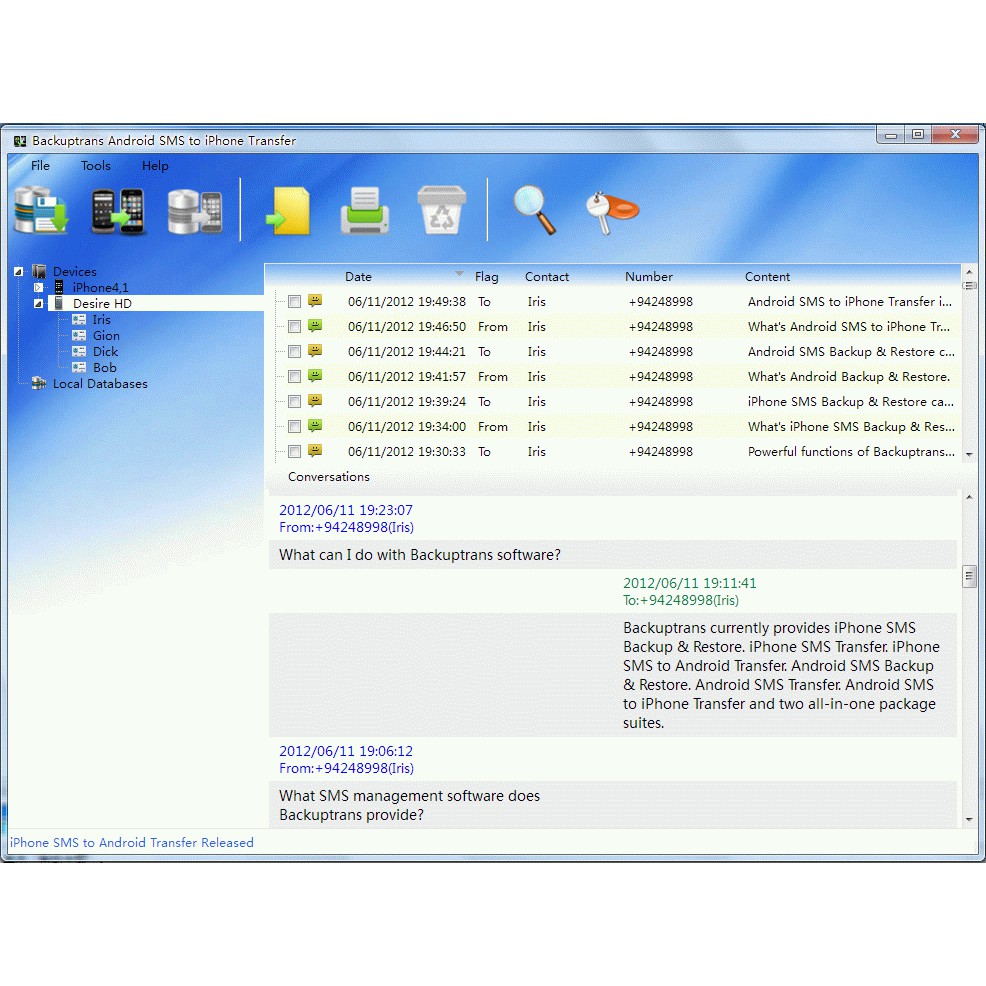Collapse the Devices tree node
This screenshot has height=986, width=986.
pyautogui.click(x=18, y=272)
